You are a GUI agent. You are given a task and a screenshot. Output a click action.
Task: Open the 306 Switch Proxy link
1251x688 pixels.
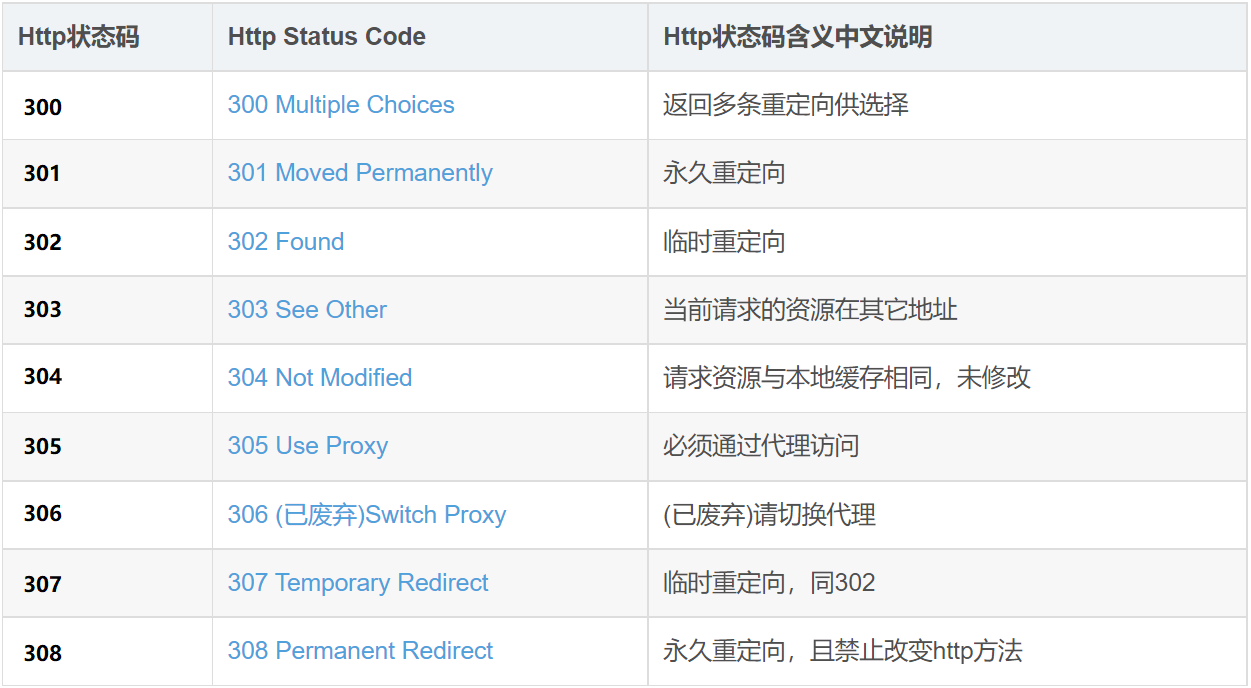click(x=367, y=515)
